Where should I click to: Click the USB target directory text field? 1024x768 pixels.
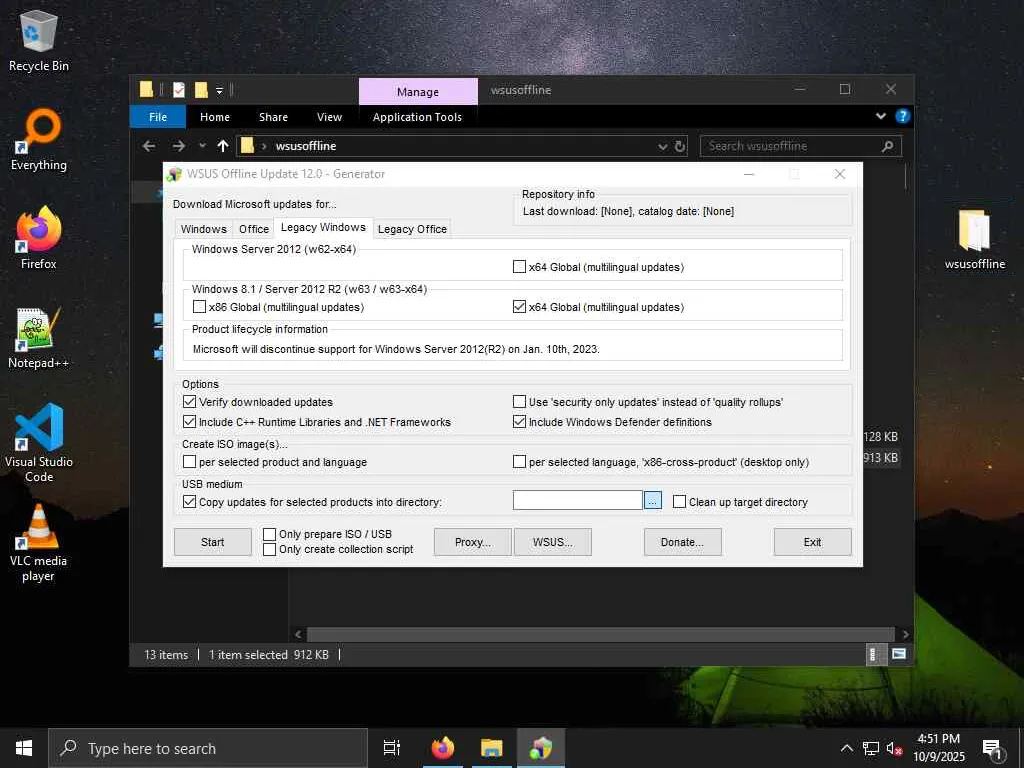(577, 501)
